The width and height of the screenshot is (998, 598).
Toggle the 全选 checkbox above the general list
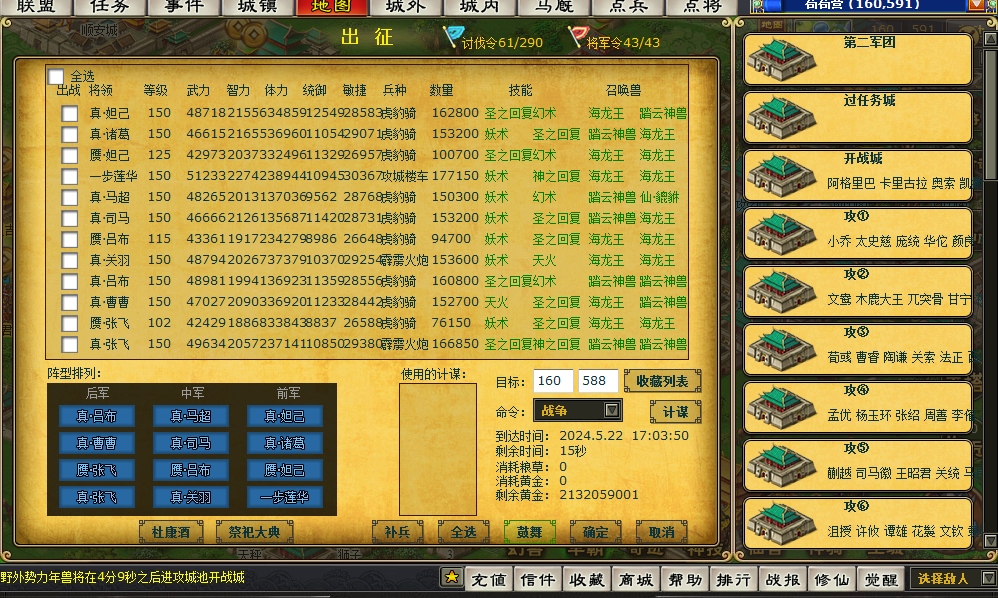pyautogui.click(x=56, y=76)
